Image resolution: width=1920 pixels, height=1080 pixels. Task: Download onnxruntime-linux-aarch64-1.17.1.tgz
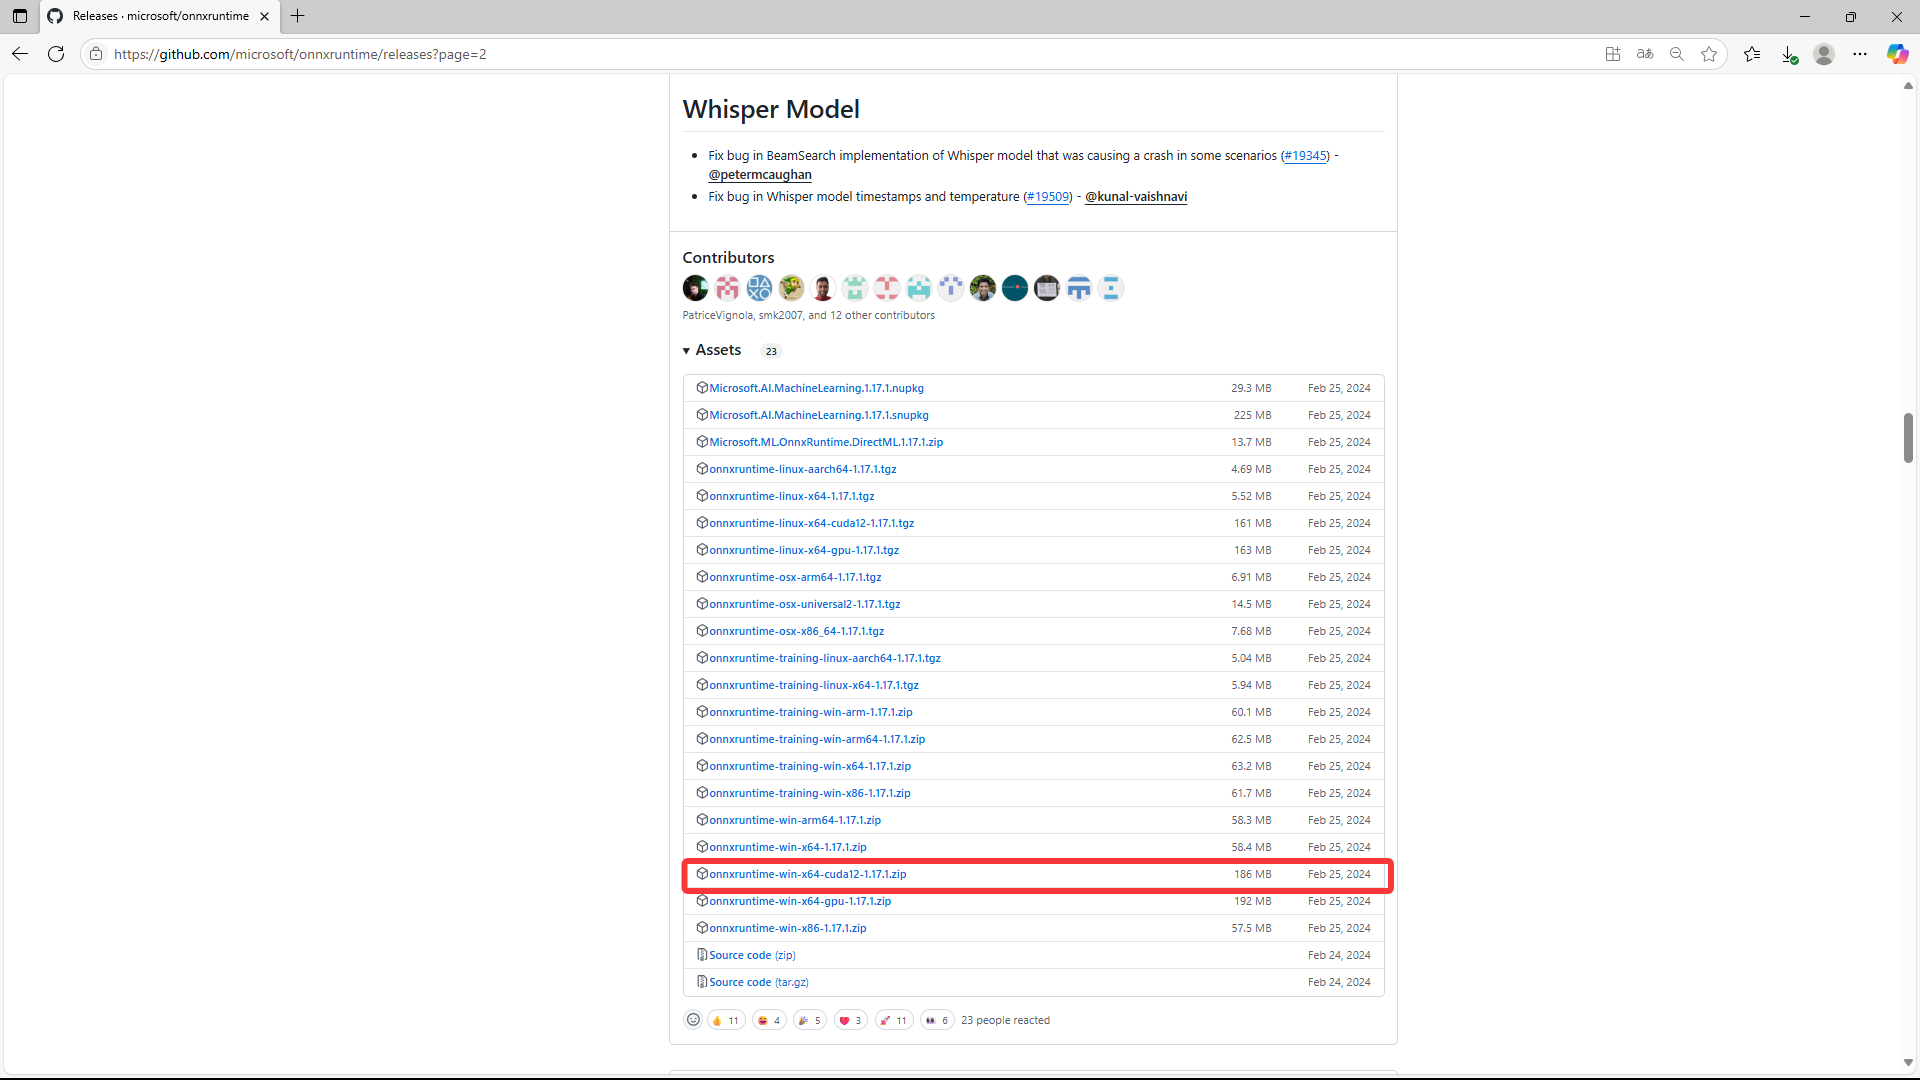pyautogui.click(x=803, y=469)
